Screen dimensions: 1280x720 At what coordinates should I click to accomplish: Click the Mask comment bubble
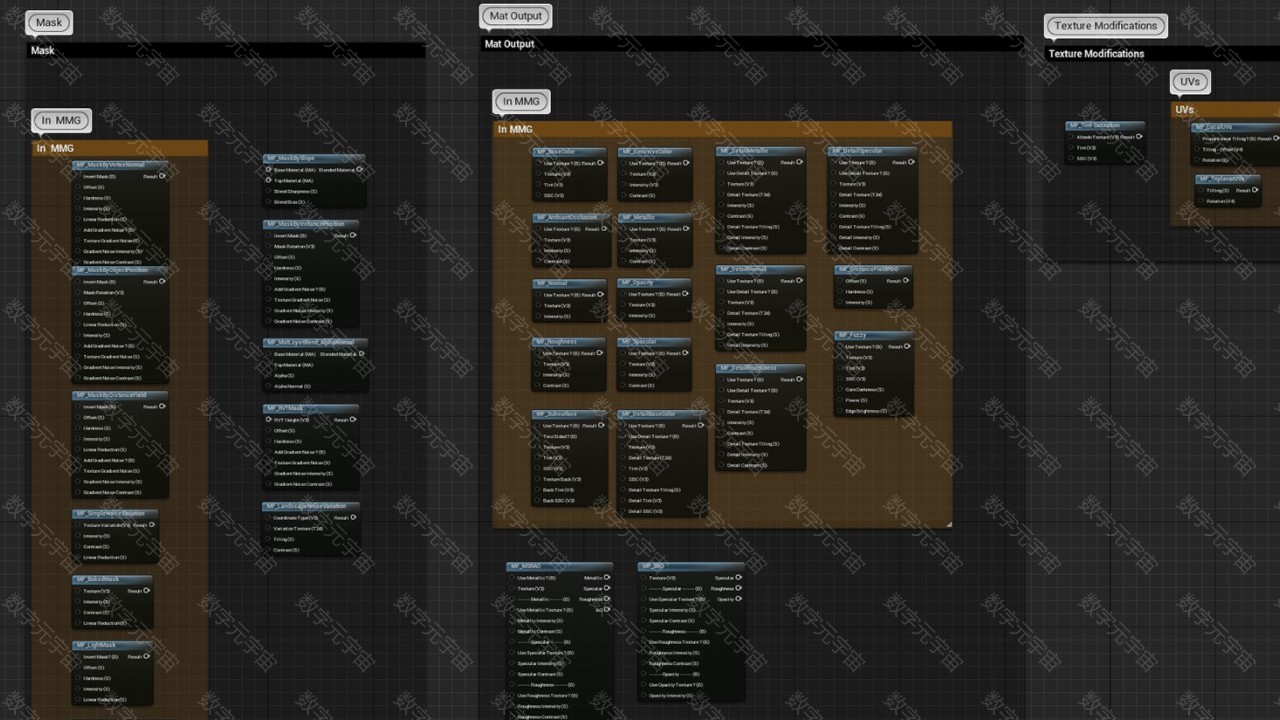(49, 22)
